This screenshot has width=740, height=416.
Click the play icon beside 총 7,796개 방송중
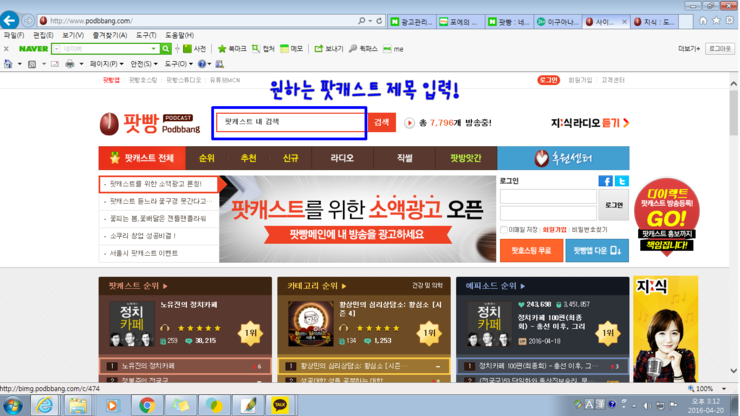click(x=409, y=123)
